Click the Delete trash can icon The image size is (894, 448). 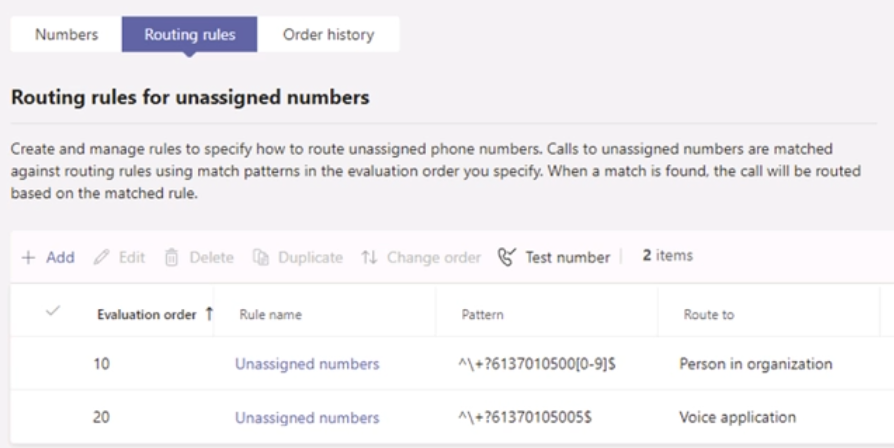(x=171, y=257)
